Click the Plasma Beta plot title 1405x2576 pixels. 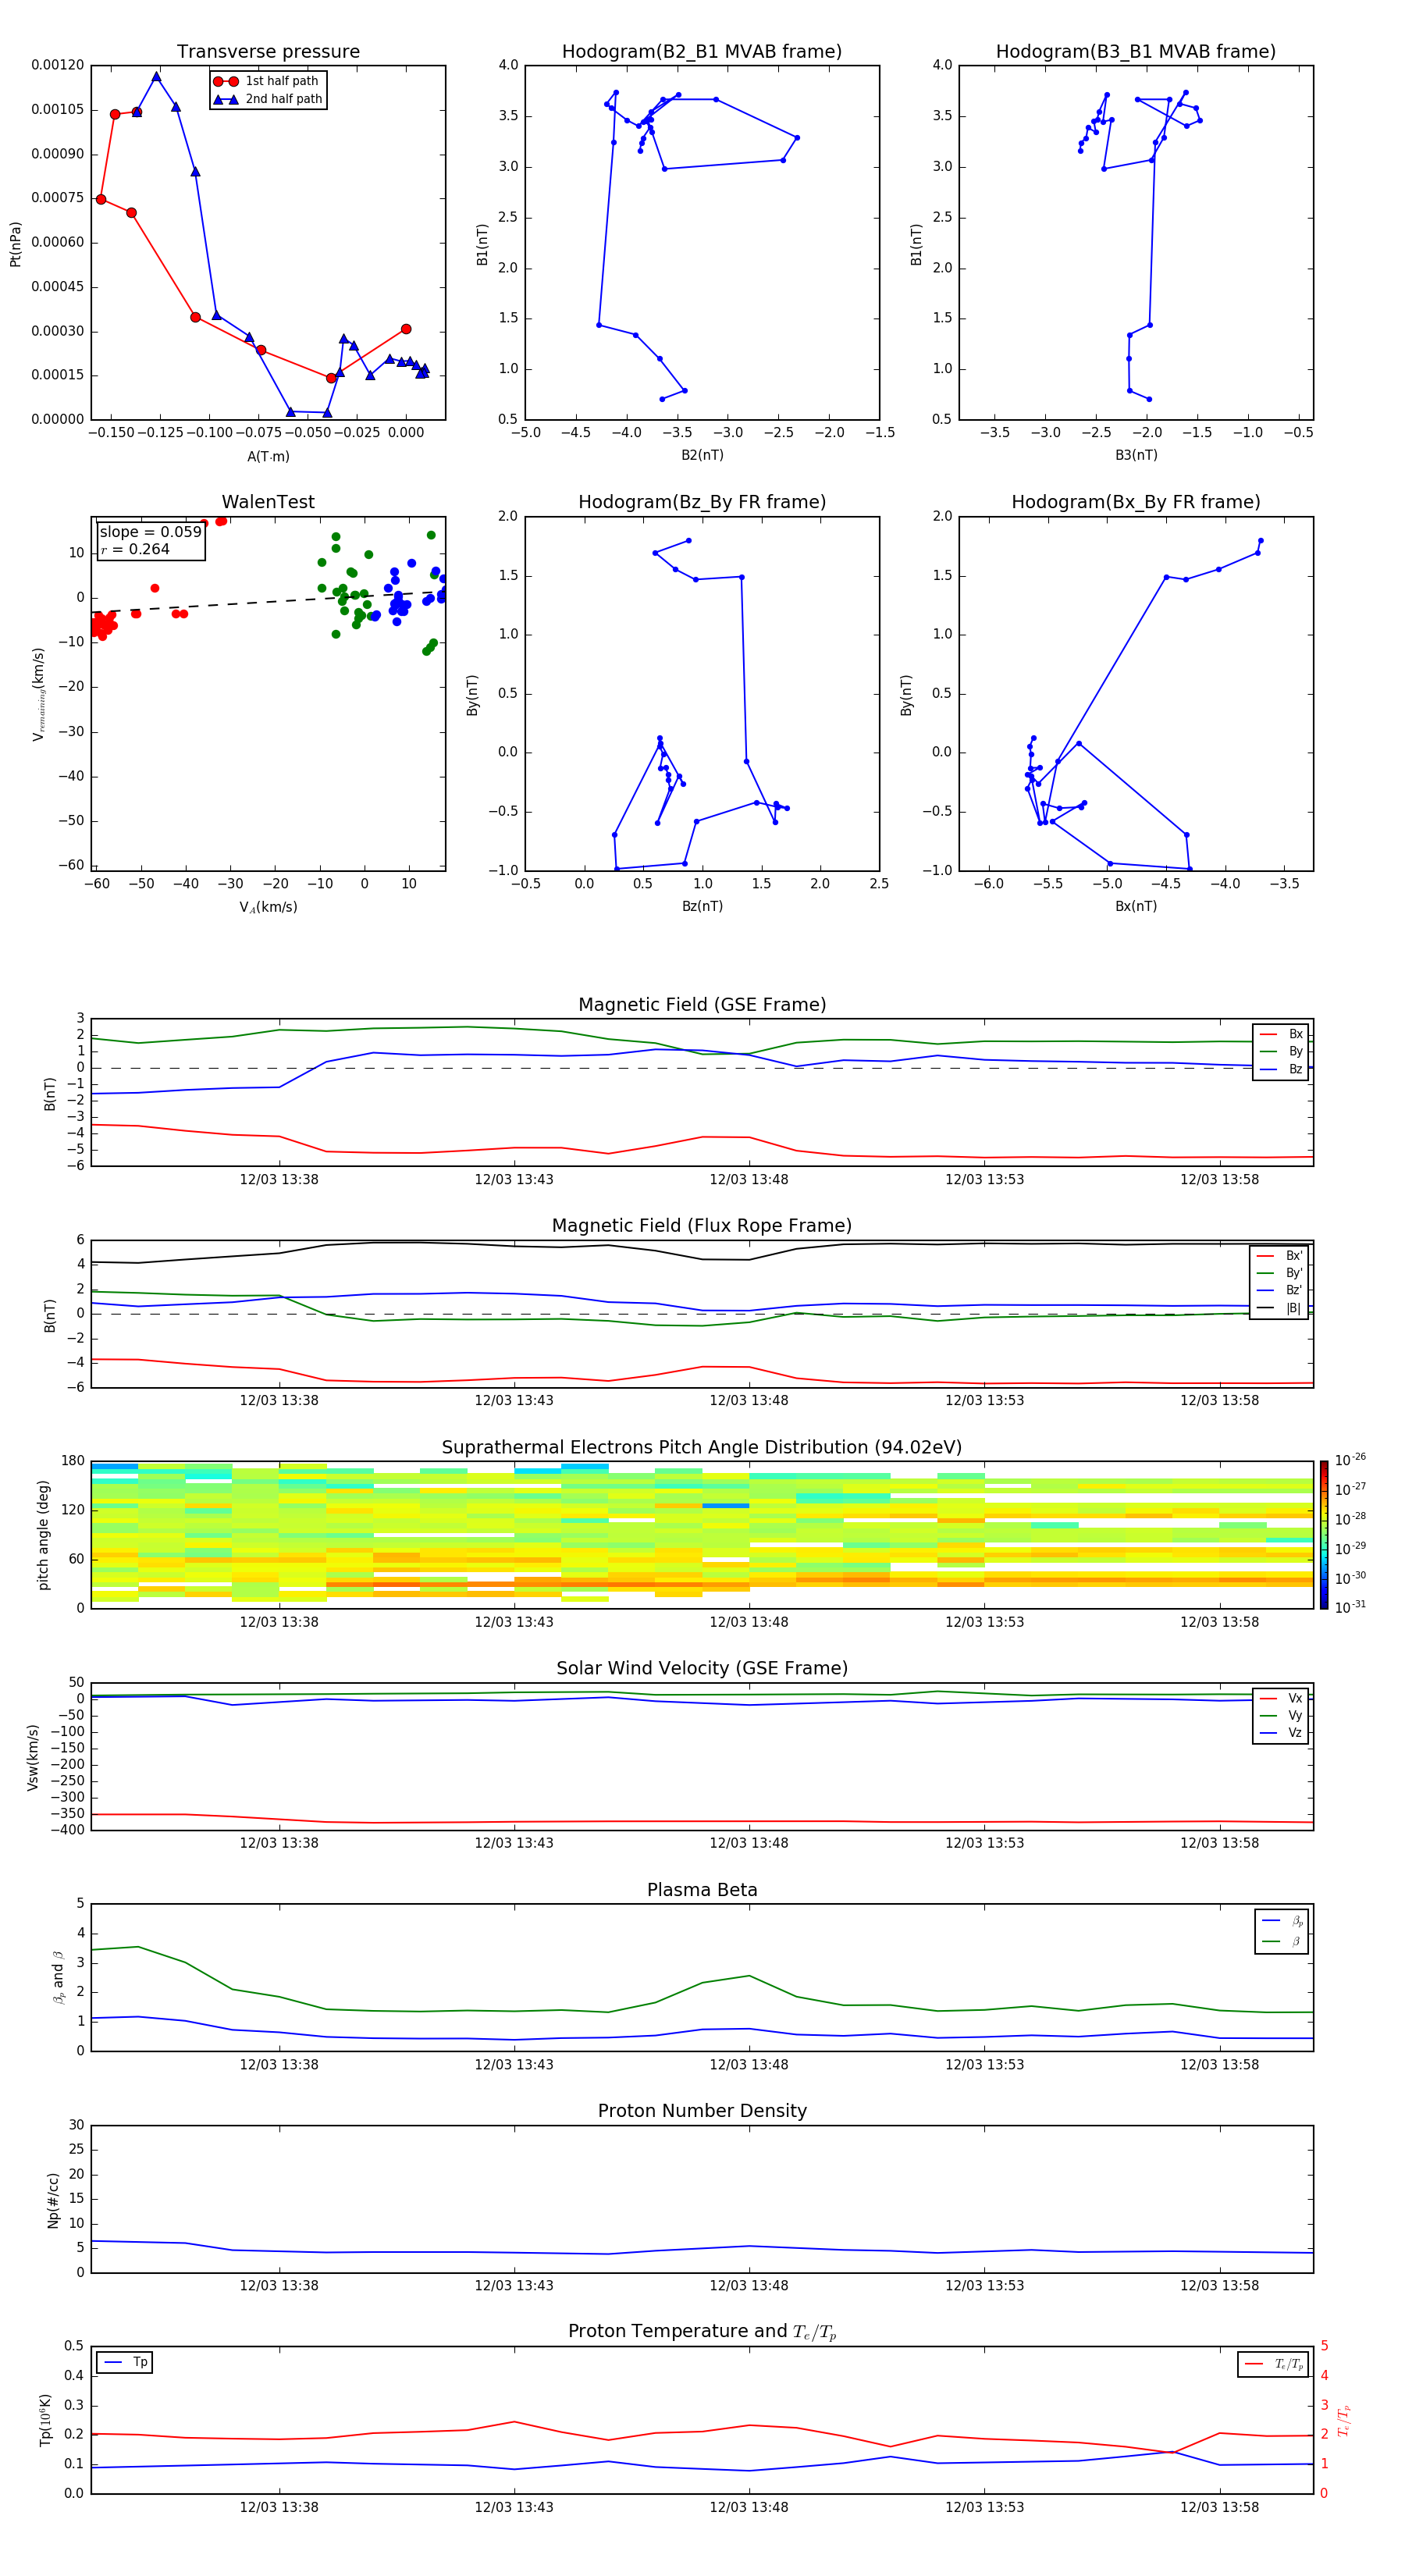(x=702, y=1891)
